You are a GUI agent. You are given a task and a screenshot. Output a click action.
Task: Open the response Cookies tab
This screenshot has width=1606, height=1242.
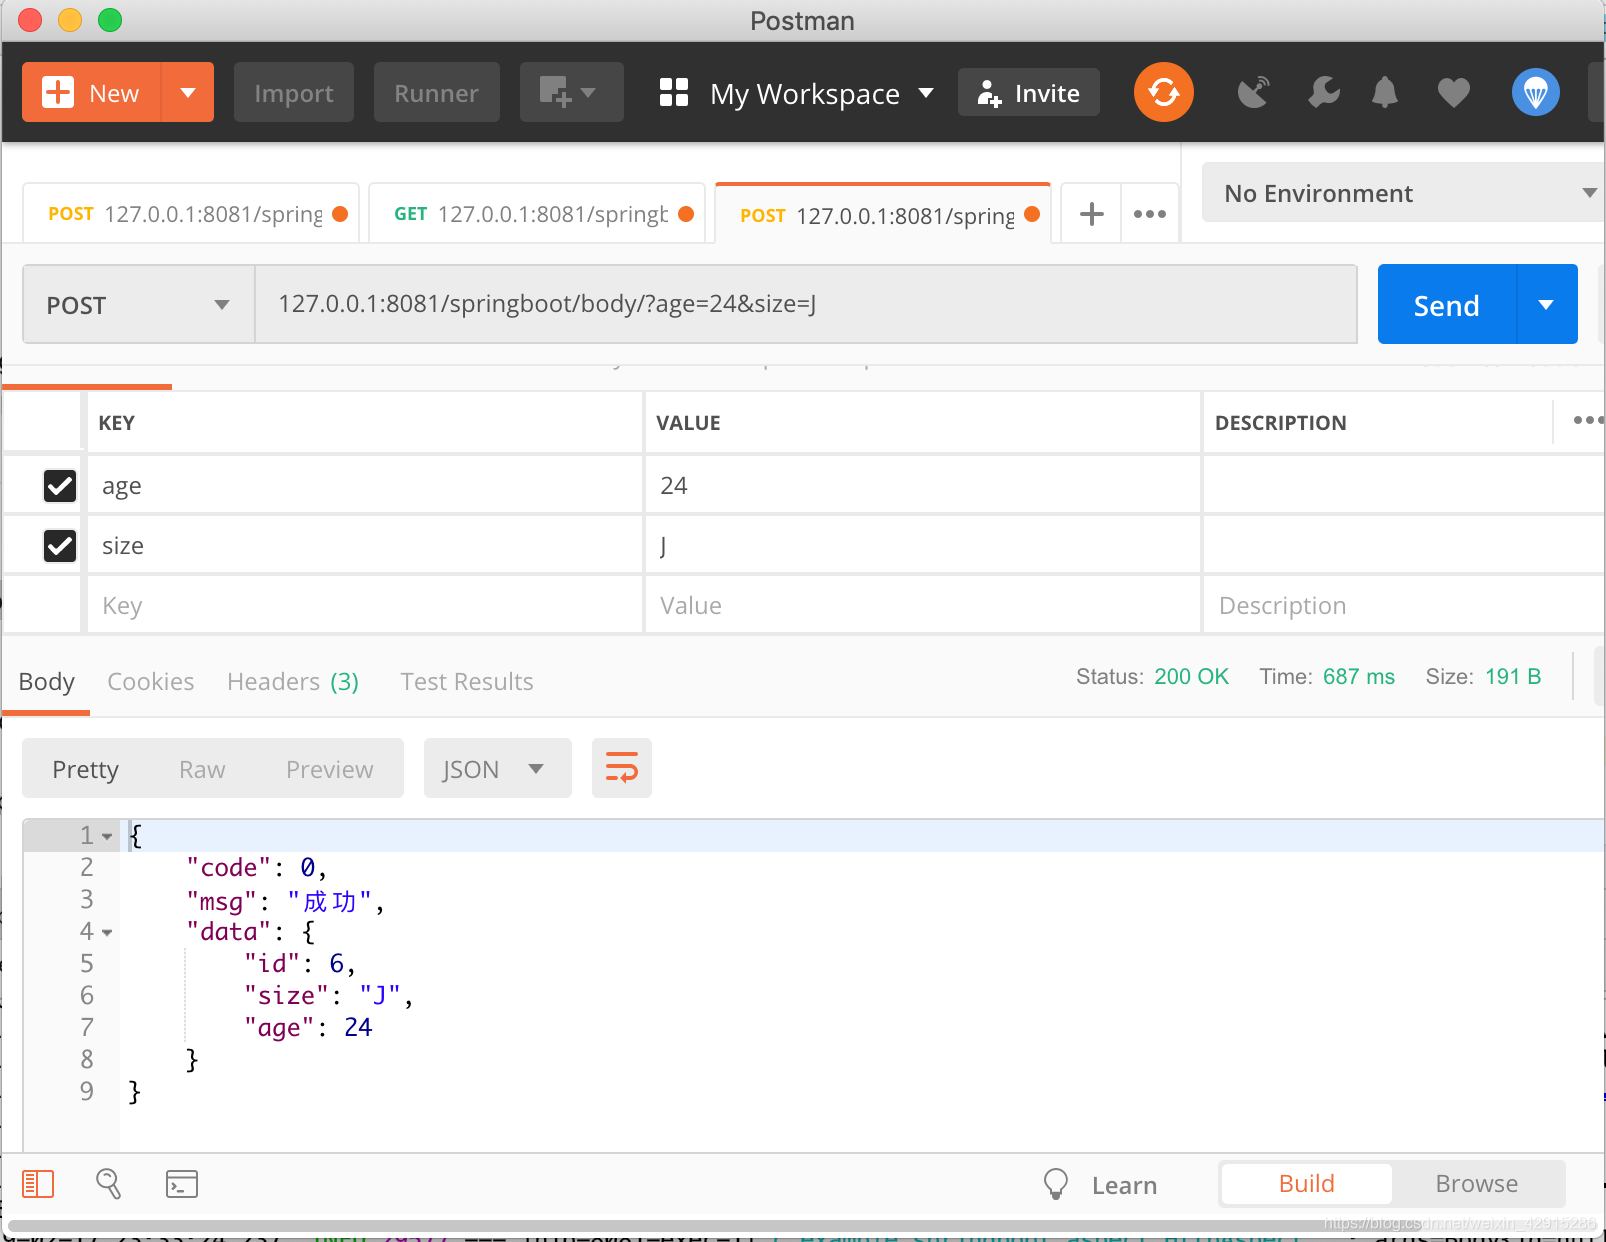click(x=150, y=681)
